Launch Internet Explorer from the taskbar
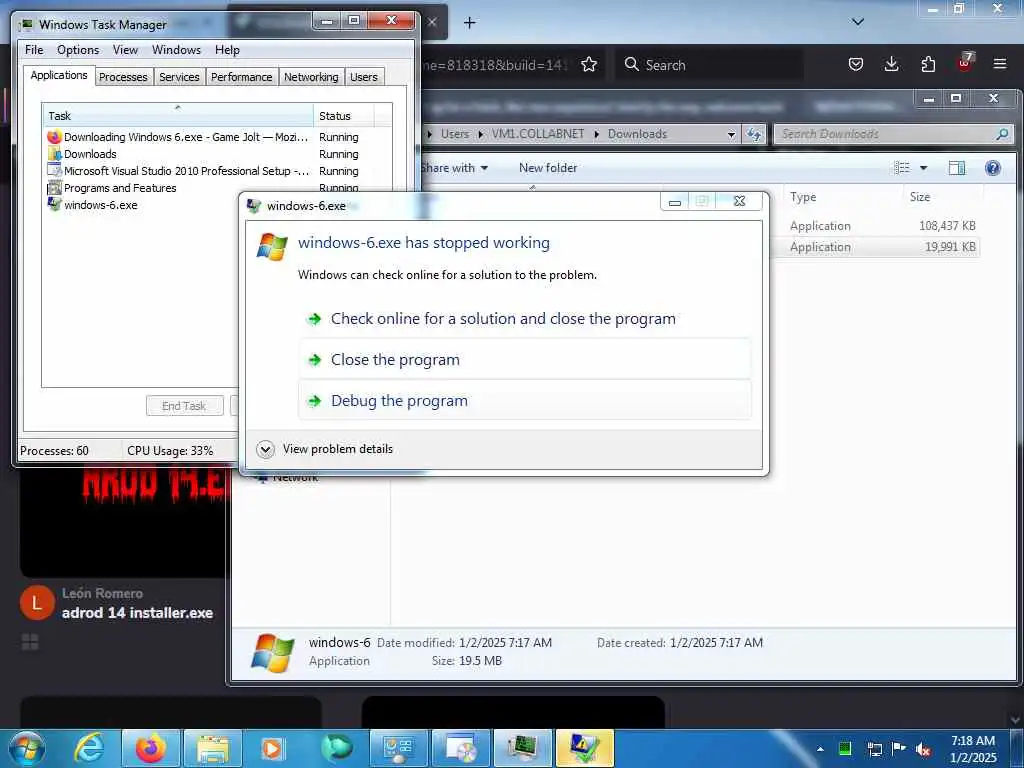1024x768 pixels. [x=89, y=748]
